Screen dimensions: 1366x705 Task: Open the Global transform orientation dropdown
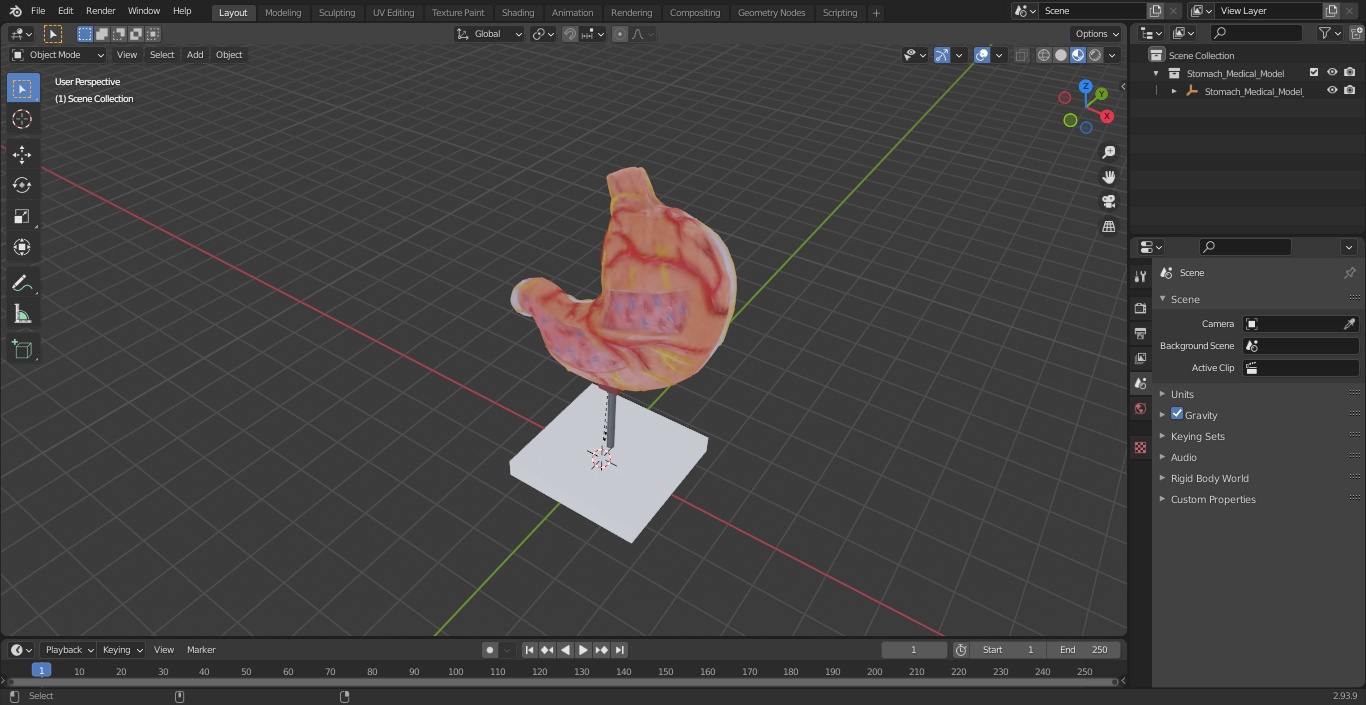[489, 34]
